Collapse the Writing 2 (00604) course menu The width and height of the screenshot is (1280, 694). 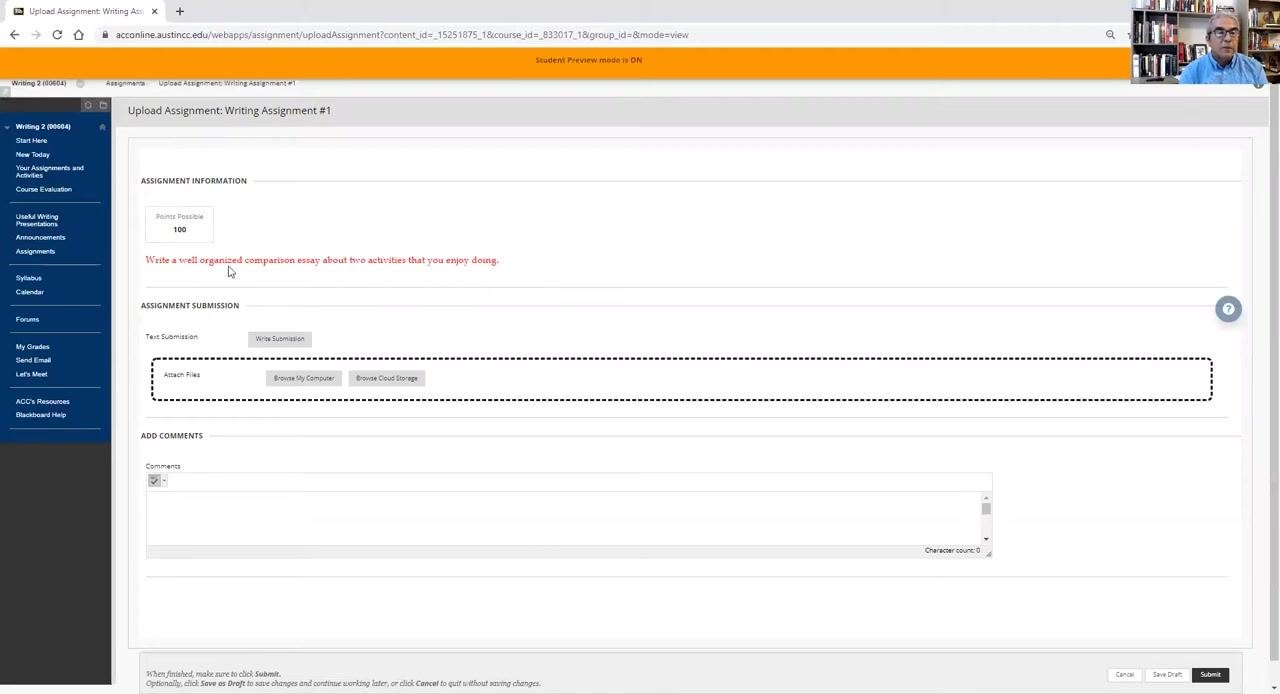point(6,127)
